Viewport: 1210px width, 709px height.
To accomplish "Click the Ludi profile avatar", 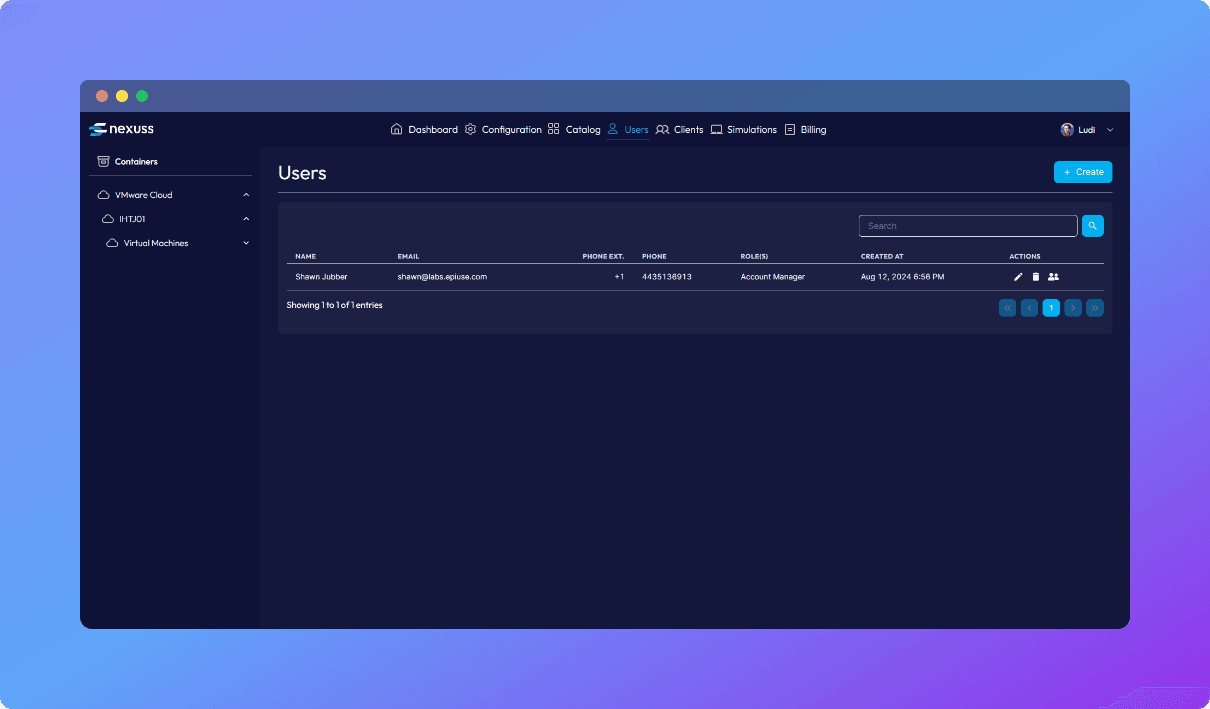I will [1067, 130].
